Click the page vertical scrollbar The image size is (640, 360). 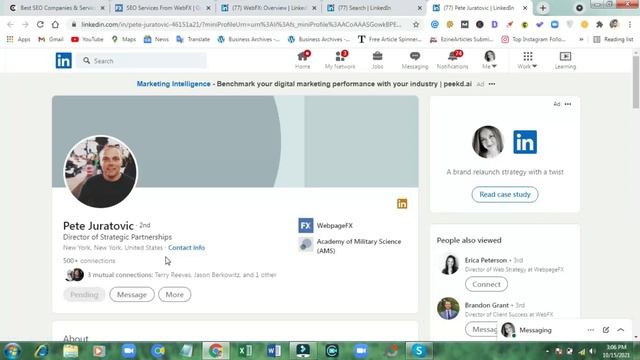[636, 82]
